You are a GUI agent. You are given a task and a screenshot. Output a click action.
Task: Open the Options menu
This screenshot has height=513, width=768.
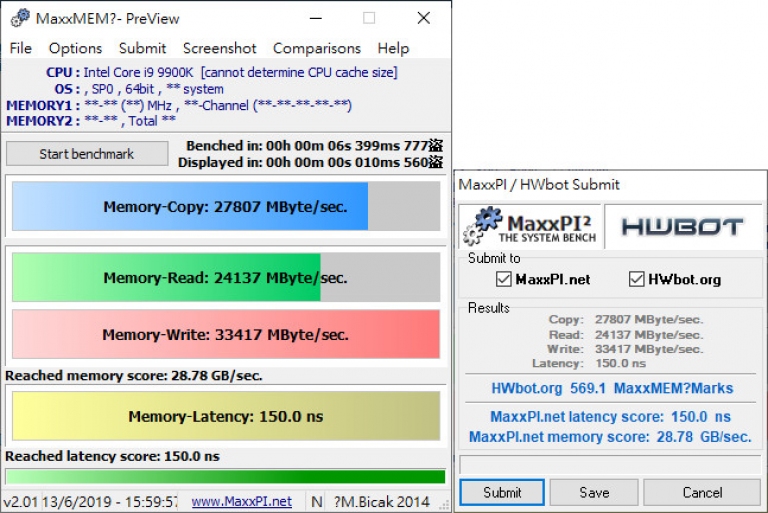pyautogui.click(x=75, y=49)
